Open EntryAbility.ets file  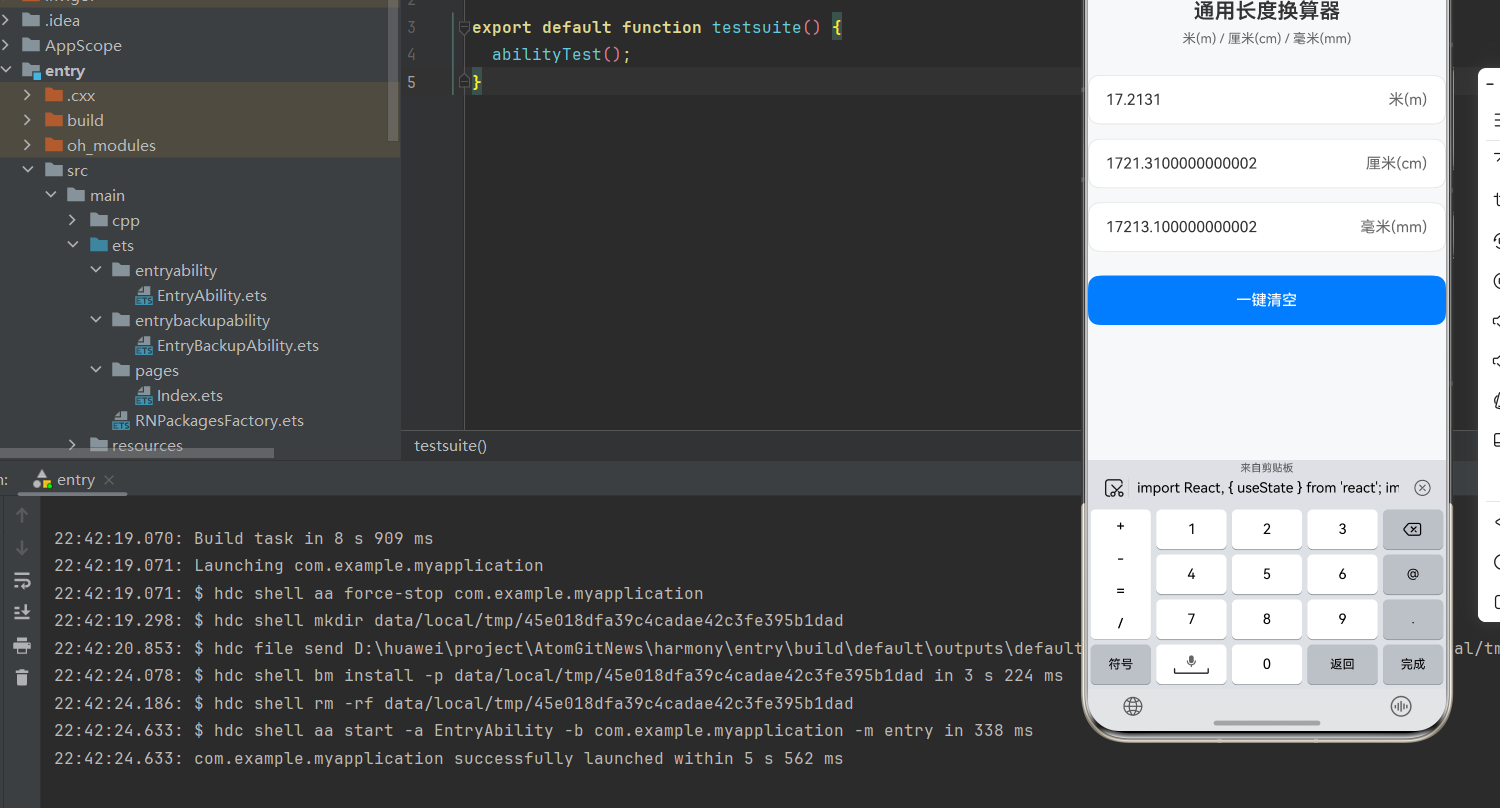pyautogui.click(x=211, y=295)
